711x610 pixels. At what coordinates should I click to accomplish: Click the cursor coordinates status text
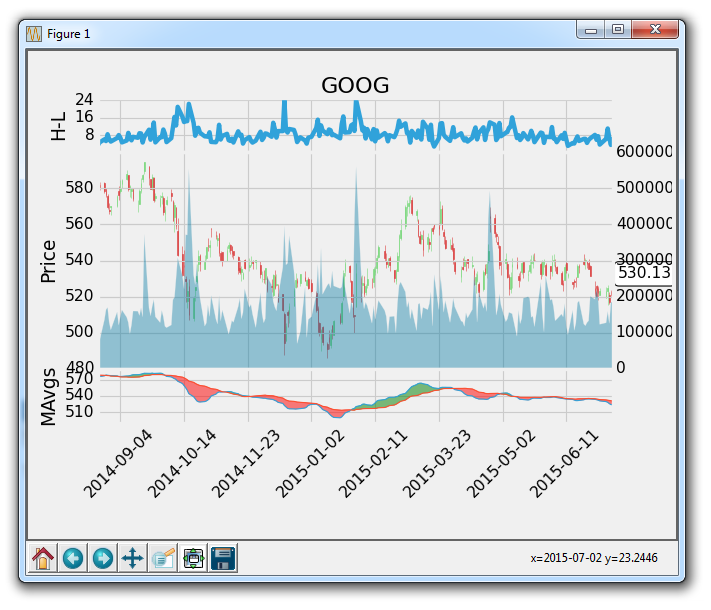click(x=591, y=558)
